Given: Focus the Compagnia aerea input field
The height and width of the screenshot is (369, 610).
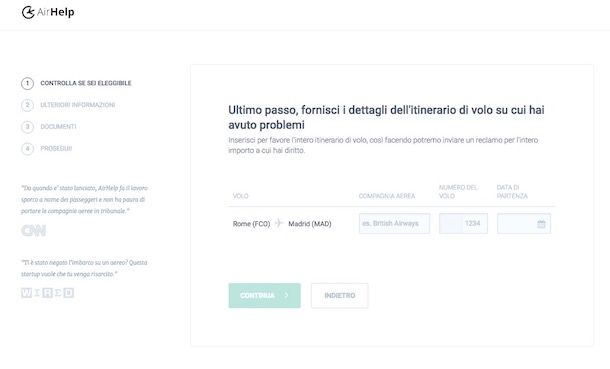Looking at the screenshot, I should pos(394,224).
